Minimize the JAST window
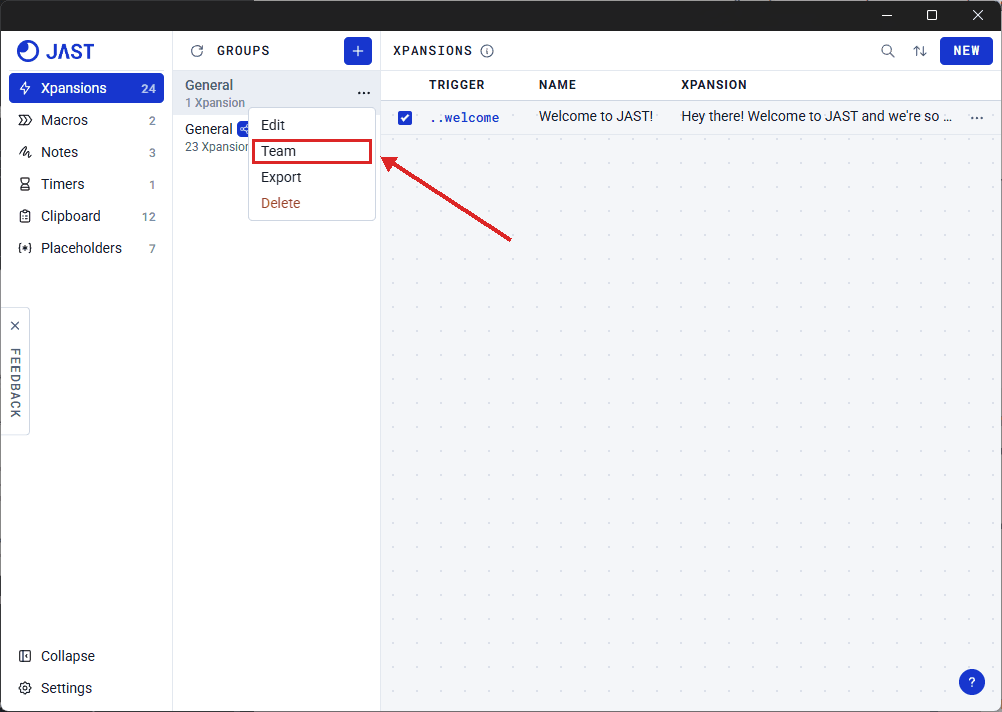The image size is (1002, 712). pyautogui.click(x=887, y=15)
